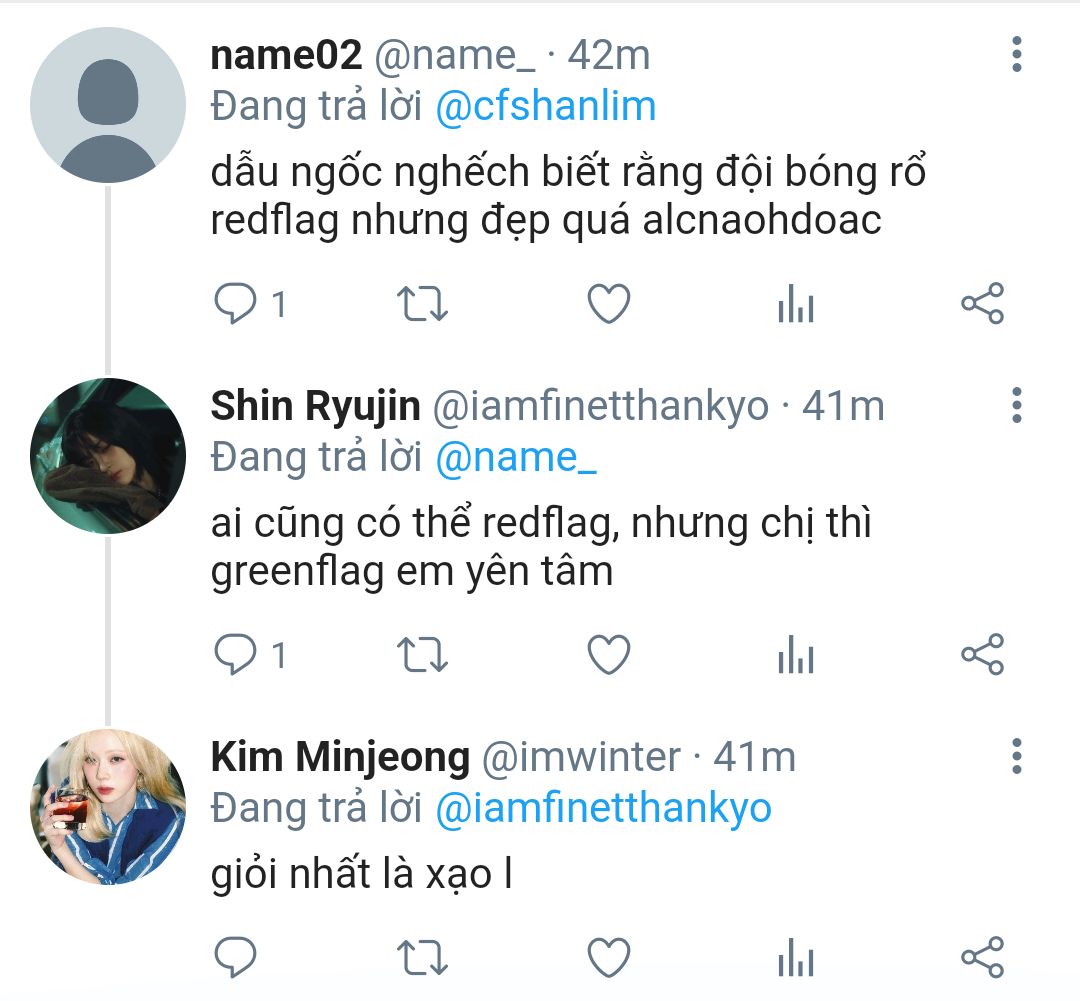This screenshot has height=1001, width=1080.
Task: Like Shin Ryujin's tweet
Action: (x=609, y=654)
